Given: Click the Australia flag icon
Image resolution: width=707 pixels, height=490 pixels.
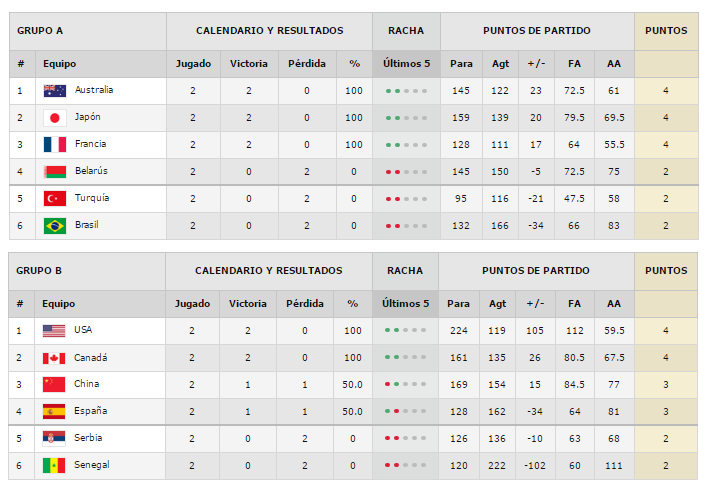Looking at the screenshot, I should click(x=55, y=91).
